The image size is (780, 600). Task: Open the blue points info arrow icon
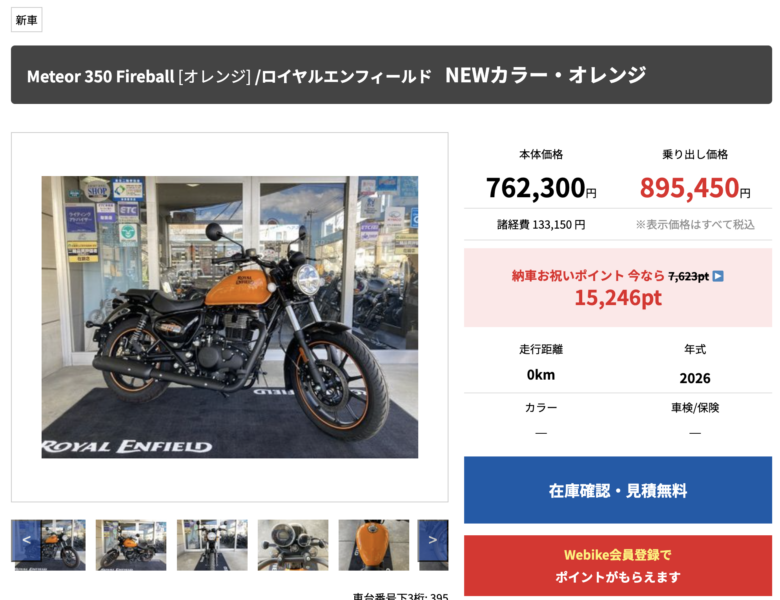(718, 276)
